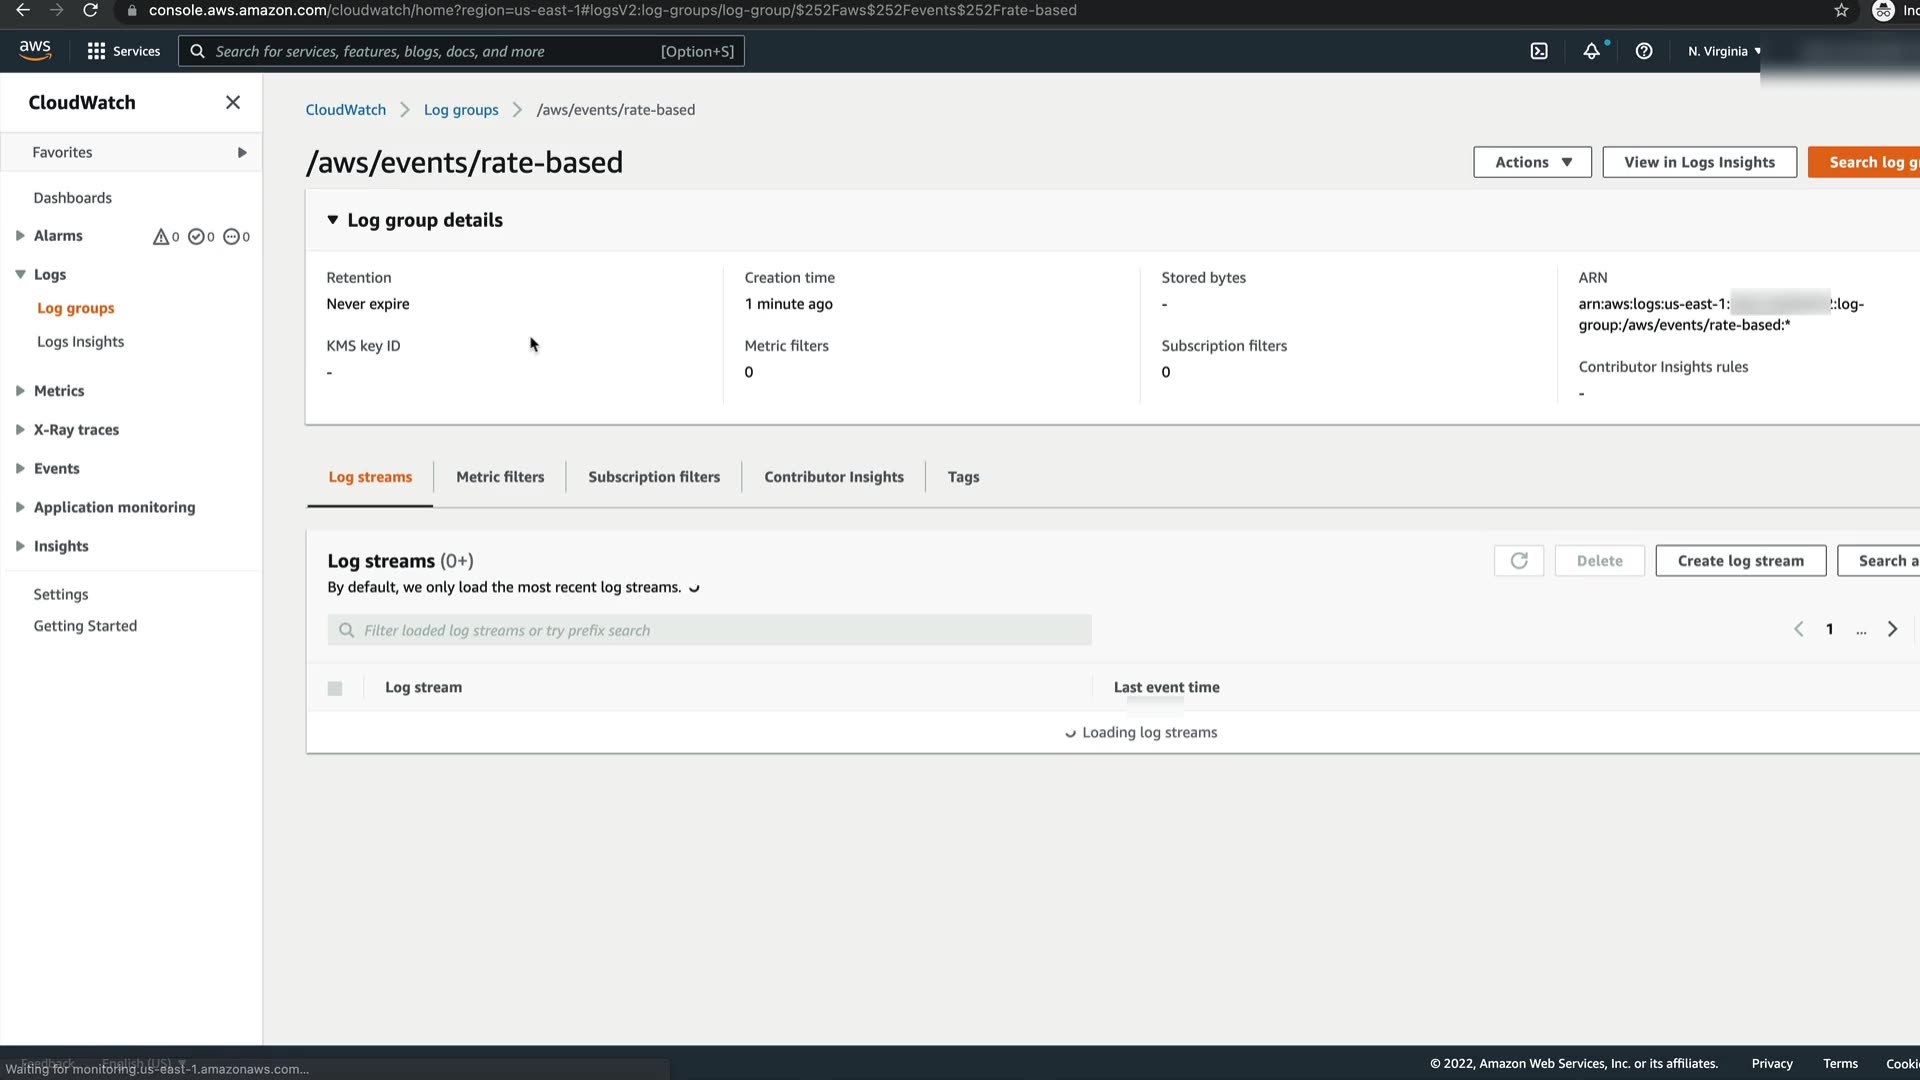Switch to the Metric filters tab
The width and height of the screenshot is (1920, 1080).
[x=500, y=477]
